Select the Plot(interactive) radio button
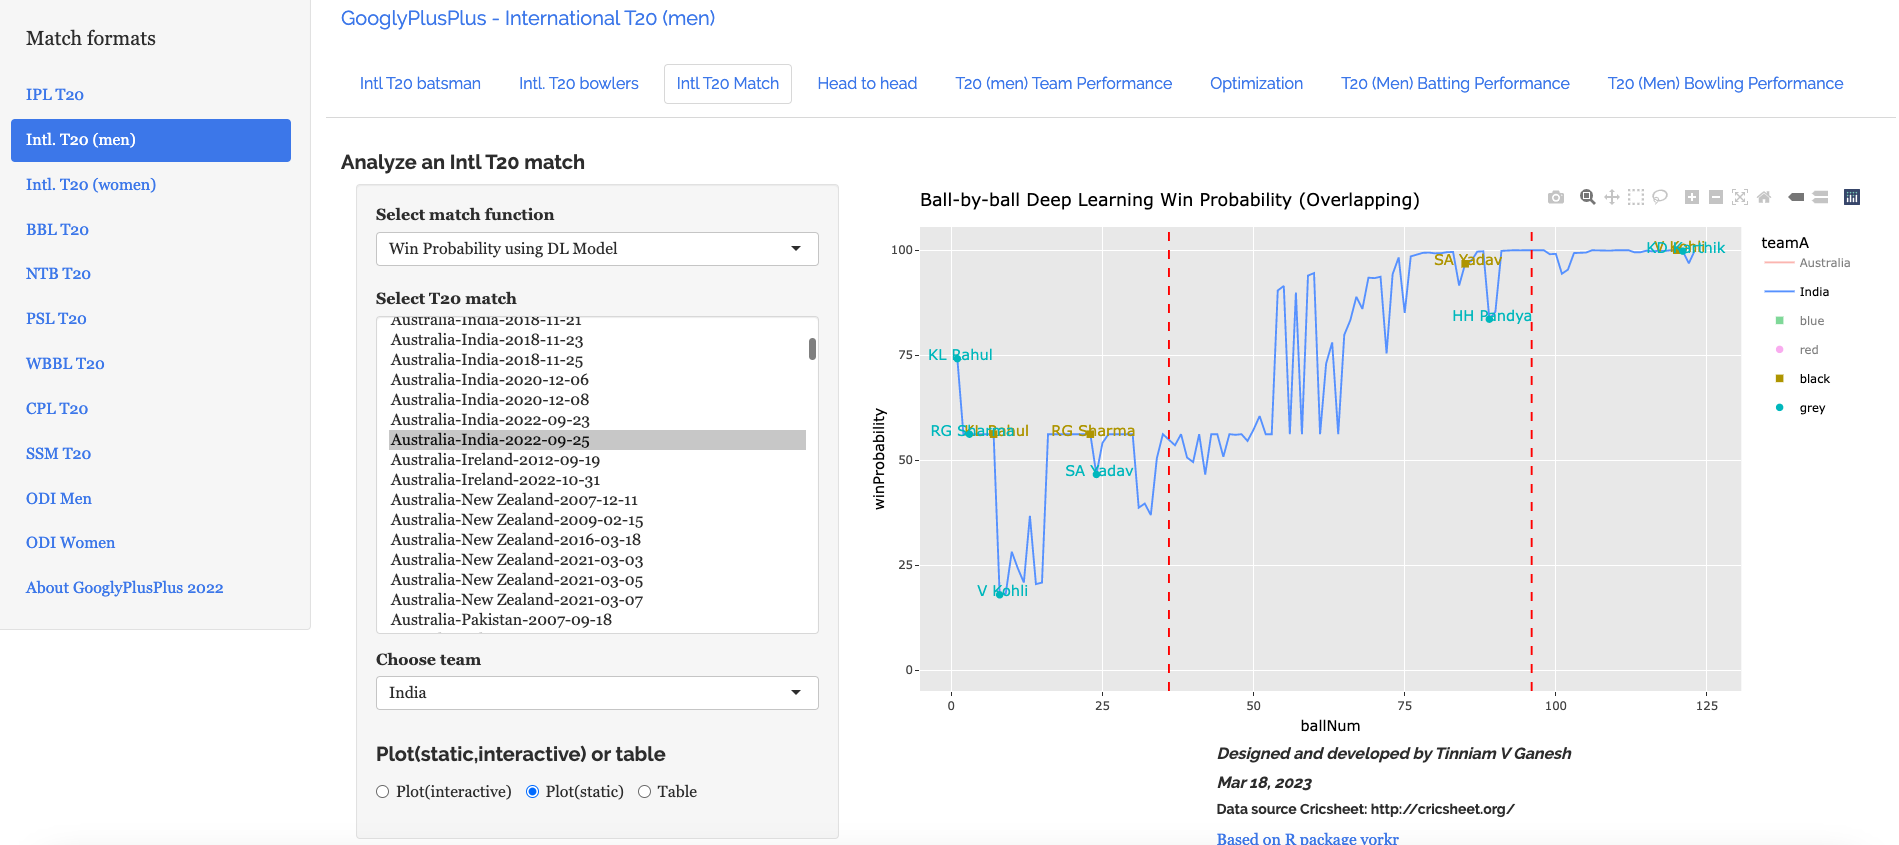 (383, 792)
